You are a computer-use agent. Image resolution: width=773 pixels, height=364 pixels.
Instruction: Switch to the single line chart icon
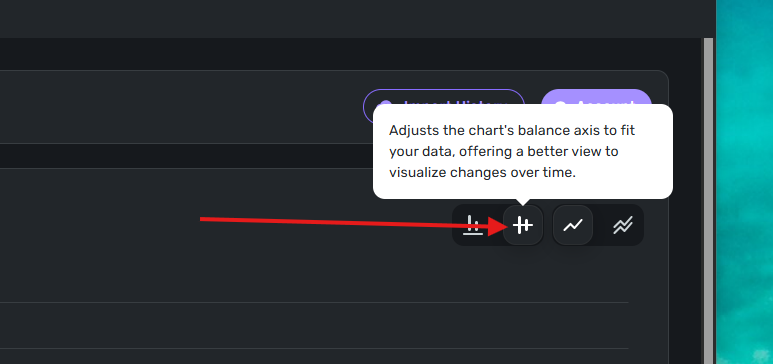pyautogui.click(x=573, y=225)
